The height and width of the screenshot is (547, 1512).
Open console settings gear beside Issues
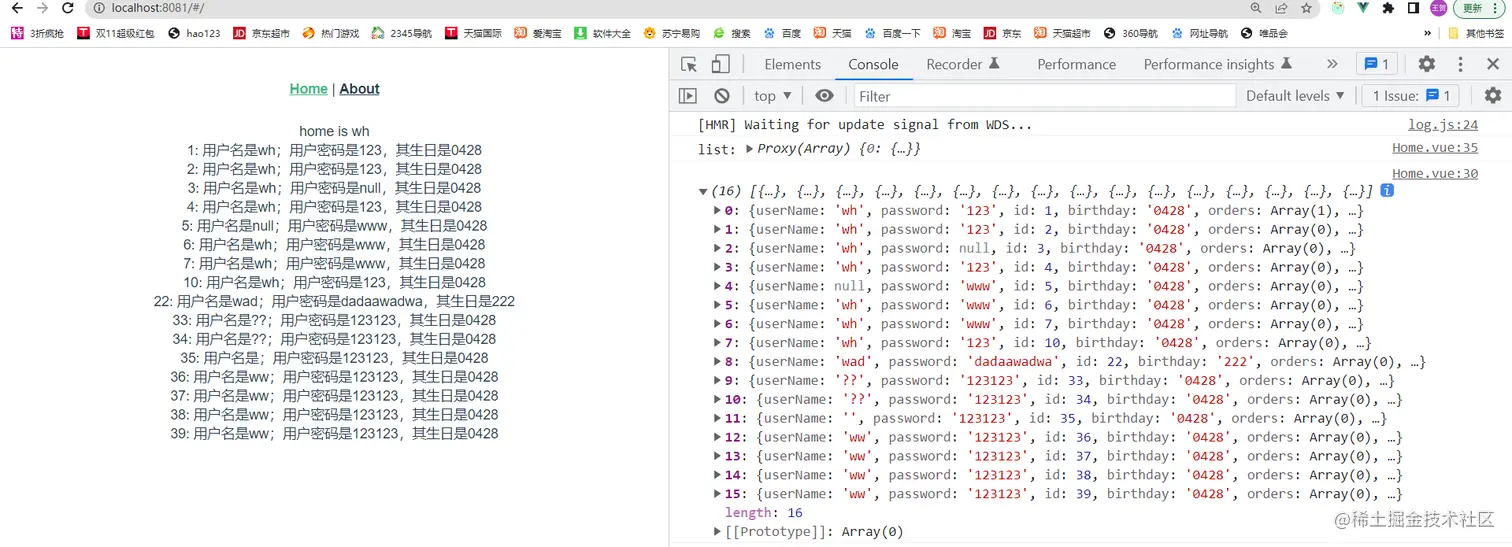point(1493,96)
